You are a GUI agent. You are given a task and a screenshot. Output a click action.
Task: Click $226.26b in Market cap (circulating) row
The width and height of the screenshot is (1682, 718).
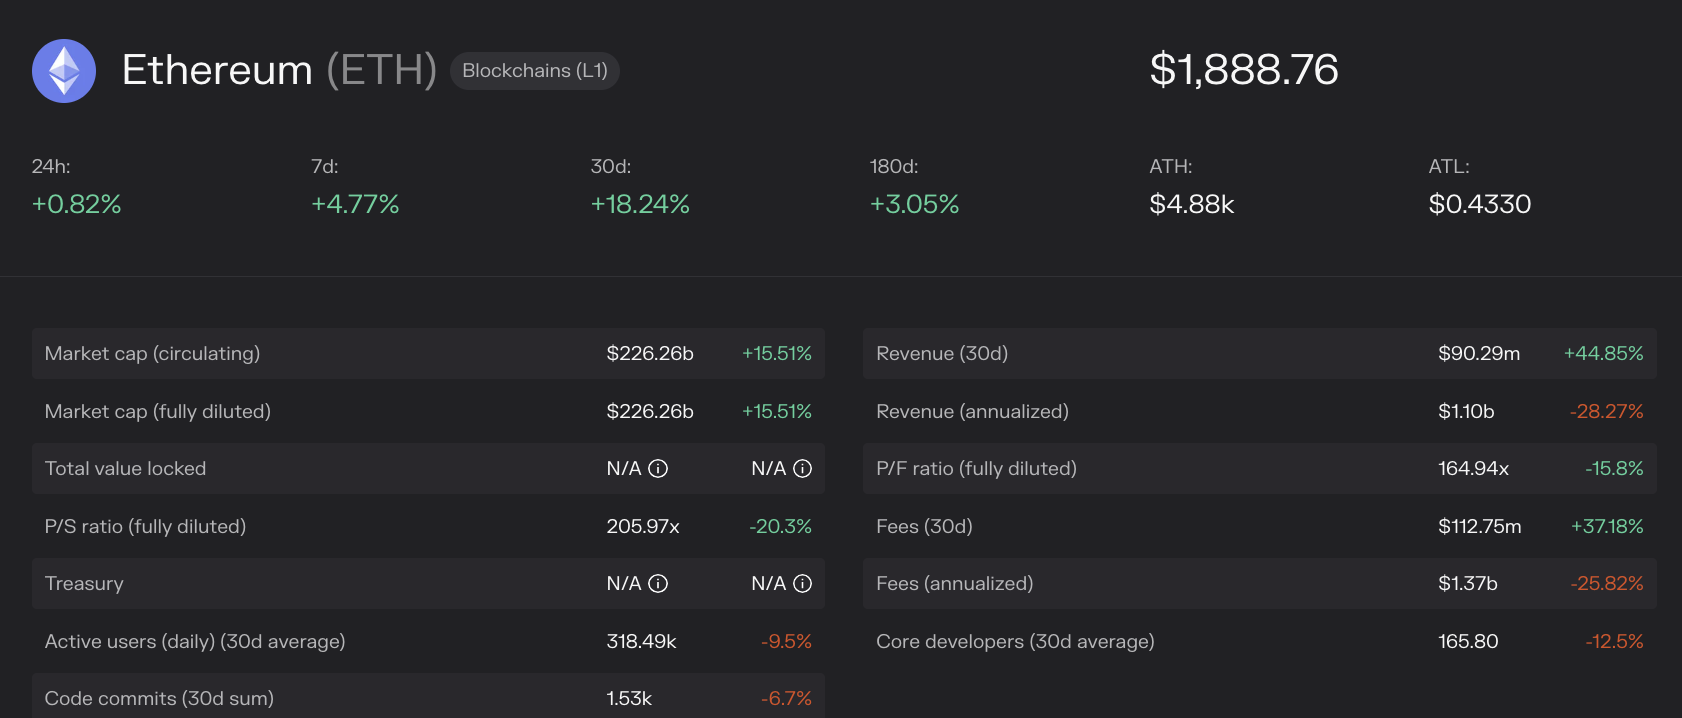[x=650, y=354]
